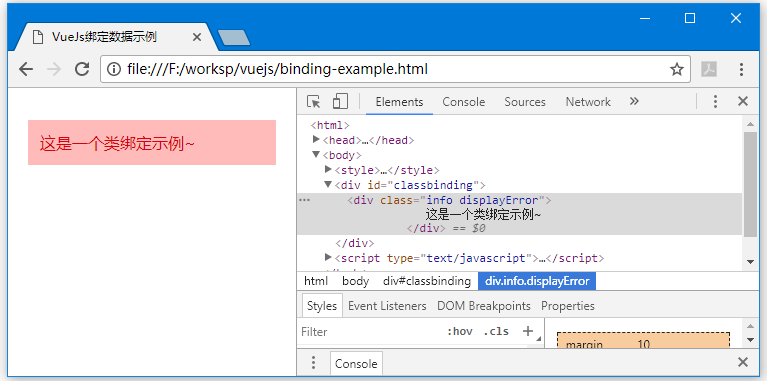This screenshot has width=767, height=381.
Task: Switch to the Elements tab
Action: point(399,102)
